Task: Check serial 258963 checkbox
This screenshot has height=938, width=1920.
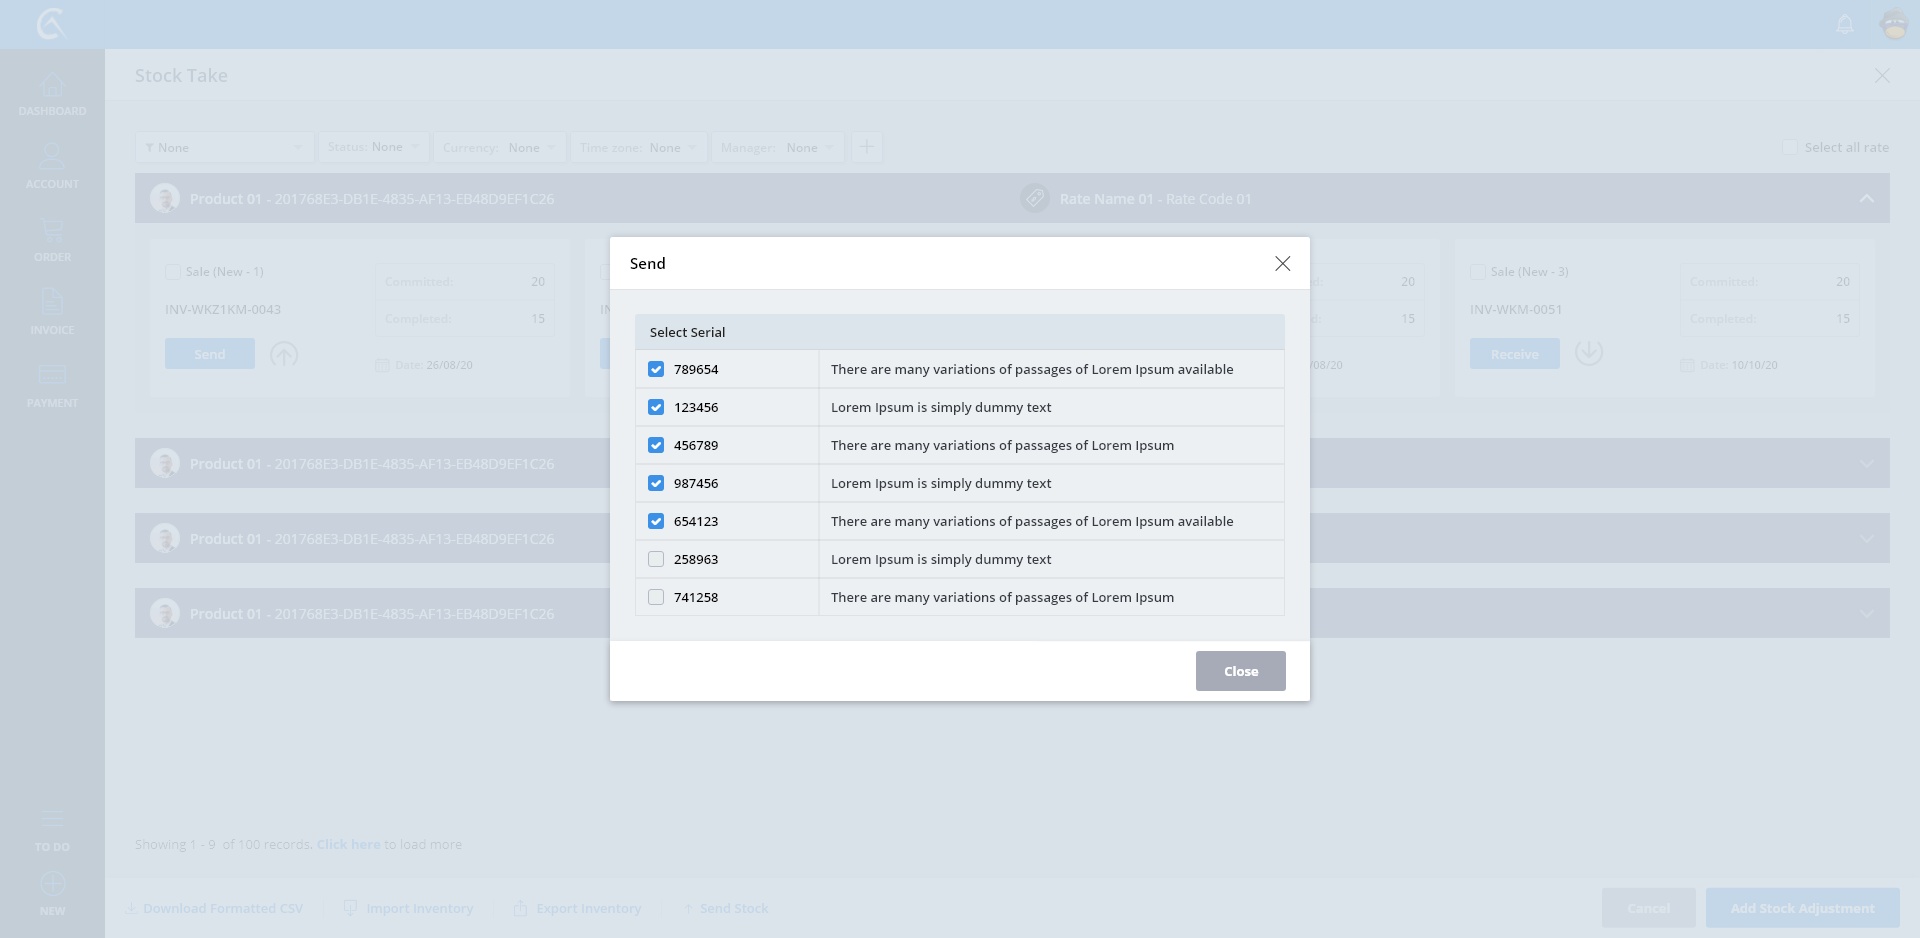Action: pyautogui.click(x=656, y=559)
